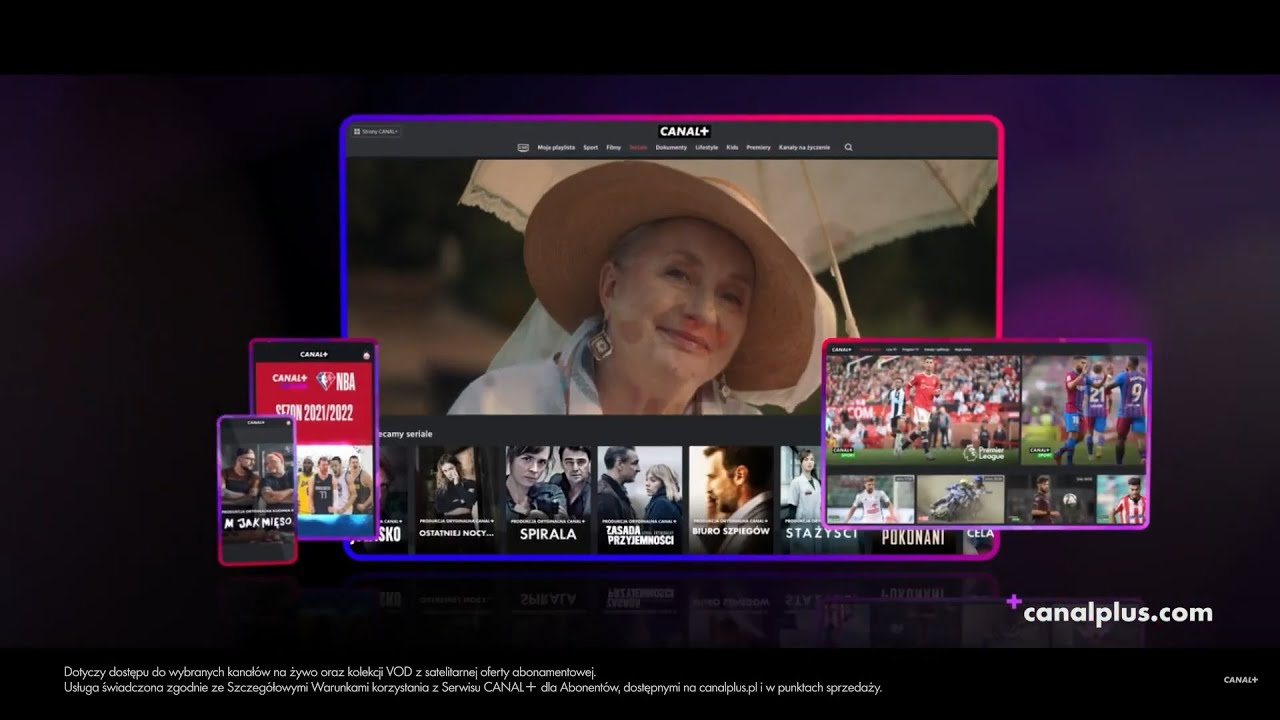
Task: Open M jak mięso show on small phone
Action: (258, 493)
